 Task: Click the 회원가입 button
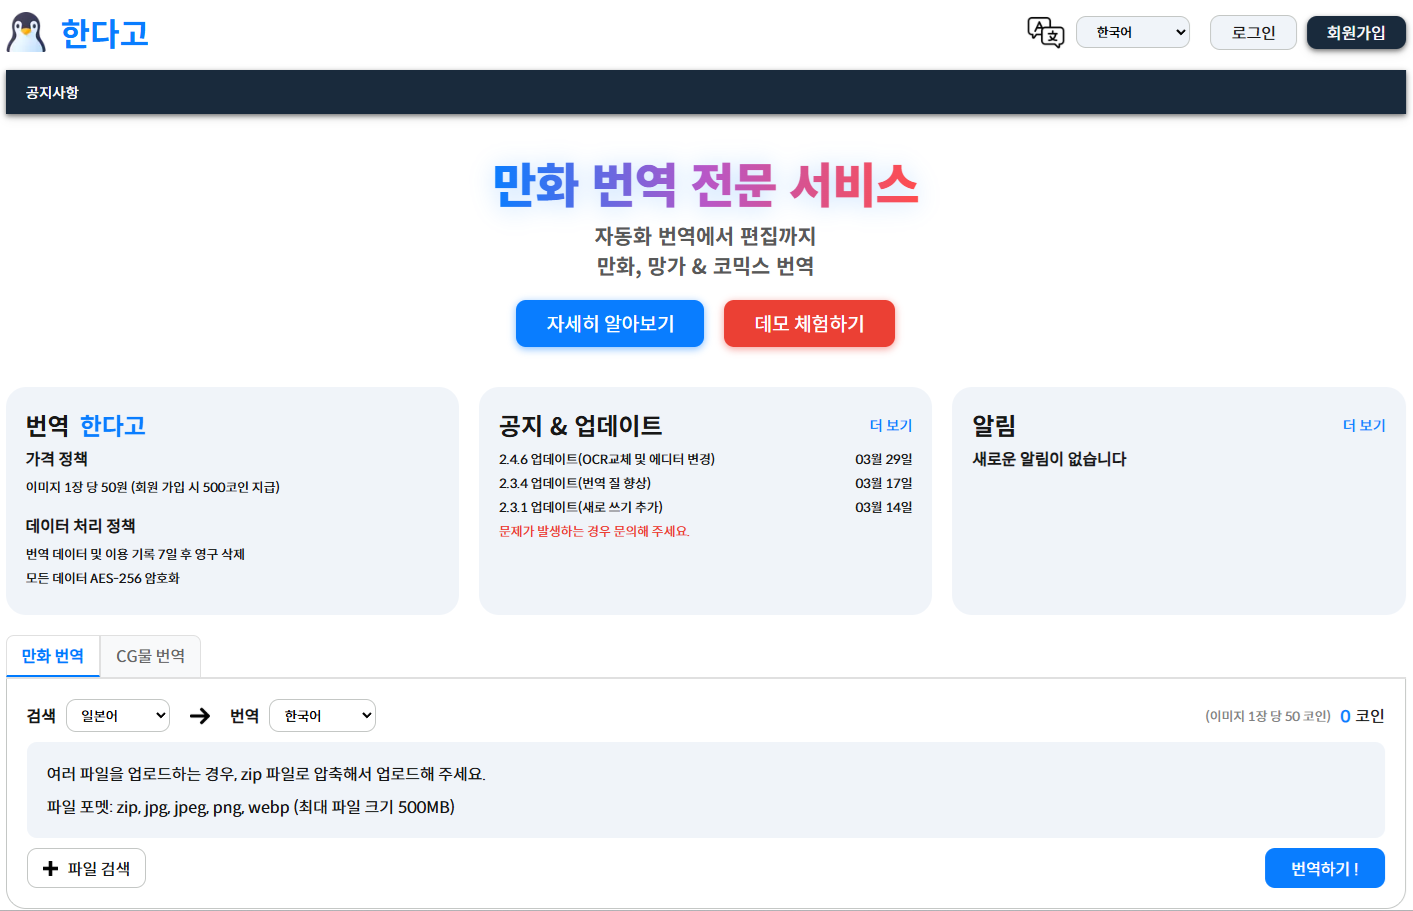pos(1355,33)
